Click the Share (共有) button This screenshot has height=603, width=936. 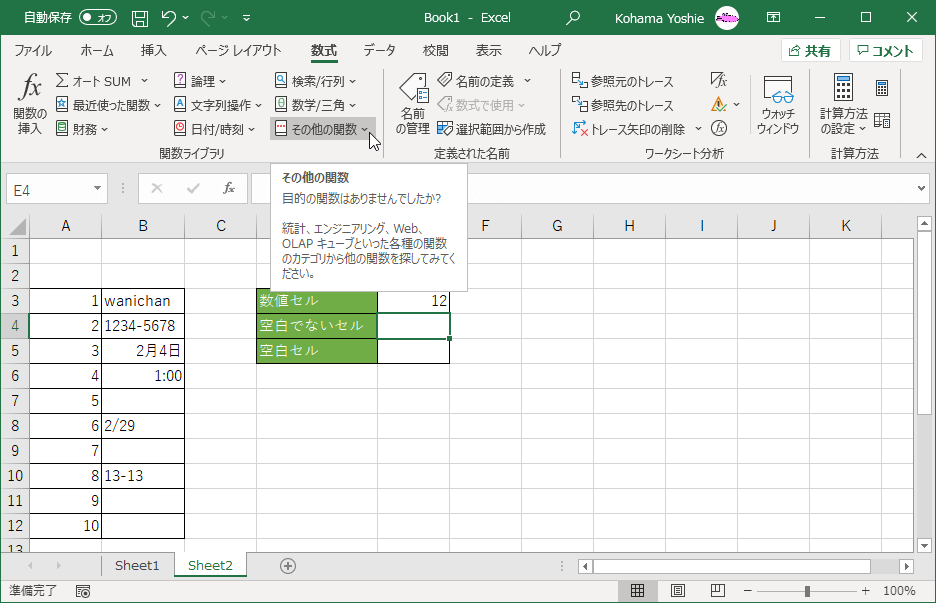tap(810, 51)
